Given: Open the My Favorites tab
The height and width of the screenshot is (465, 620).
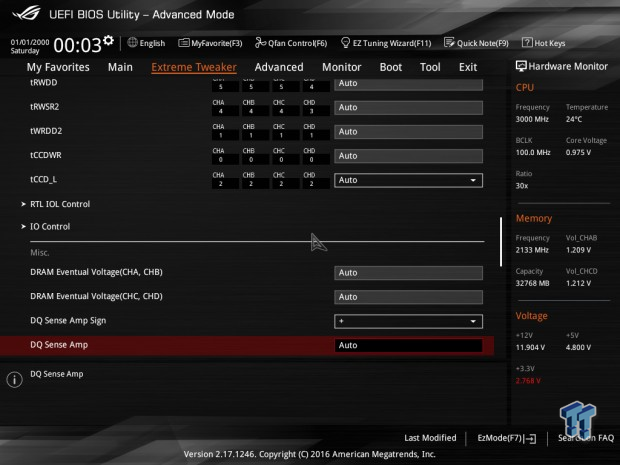Looking at the screenshot, I should 58,67.
